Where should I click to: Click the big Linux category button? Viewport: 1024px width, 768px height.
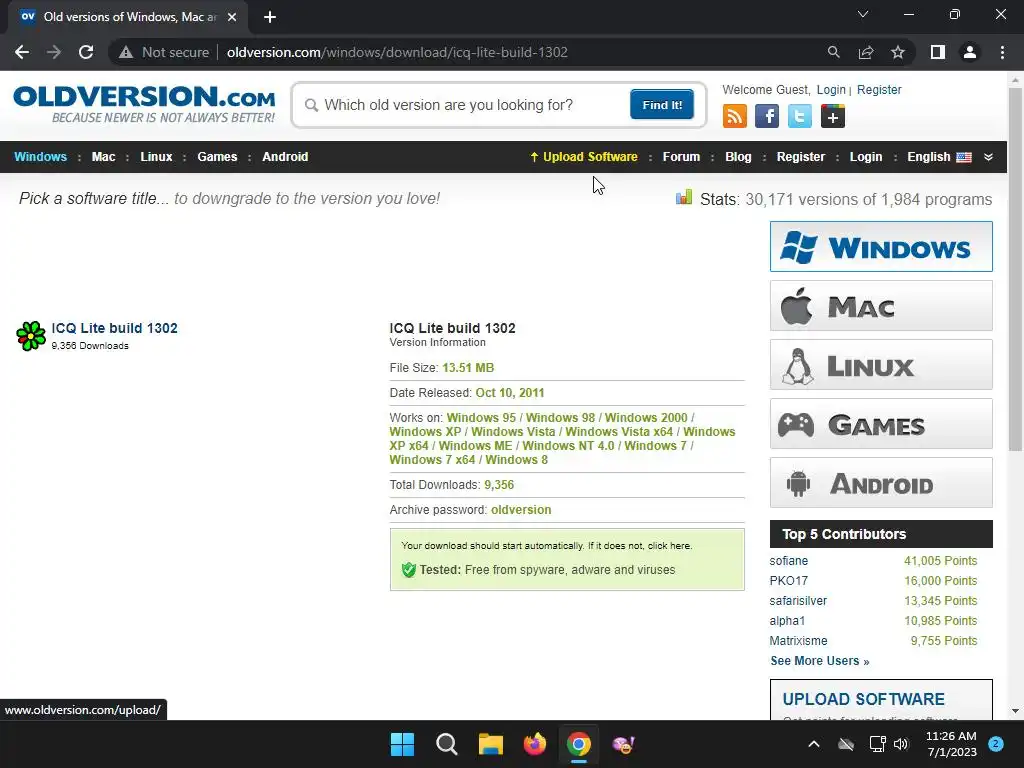click(x=881, y=364)
